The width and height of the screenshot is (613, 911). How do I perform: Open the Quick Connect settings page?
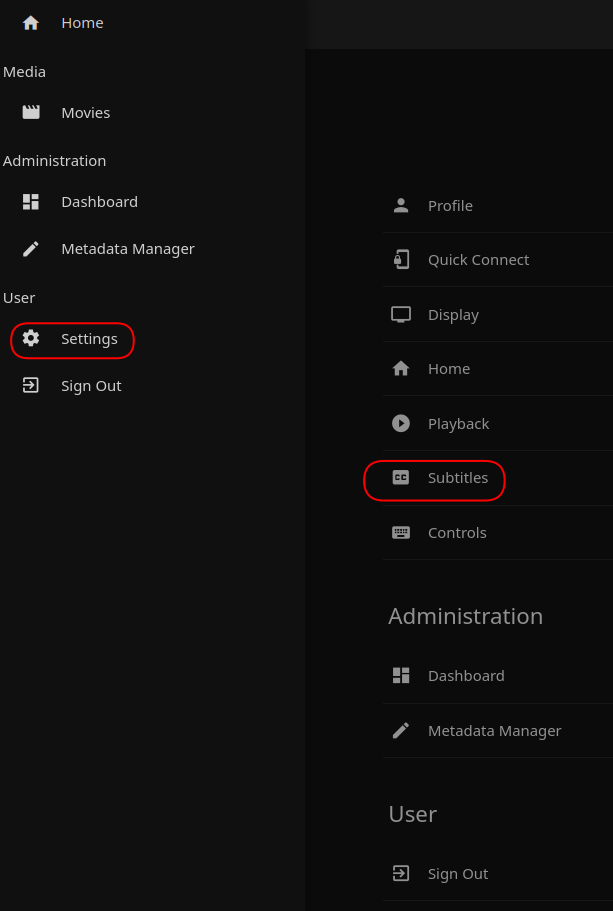[478, 260]
